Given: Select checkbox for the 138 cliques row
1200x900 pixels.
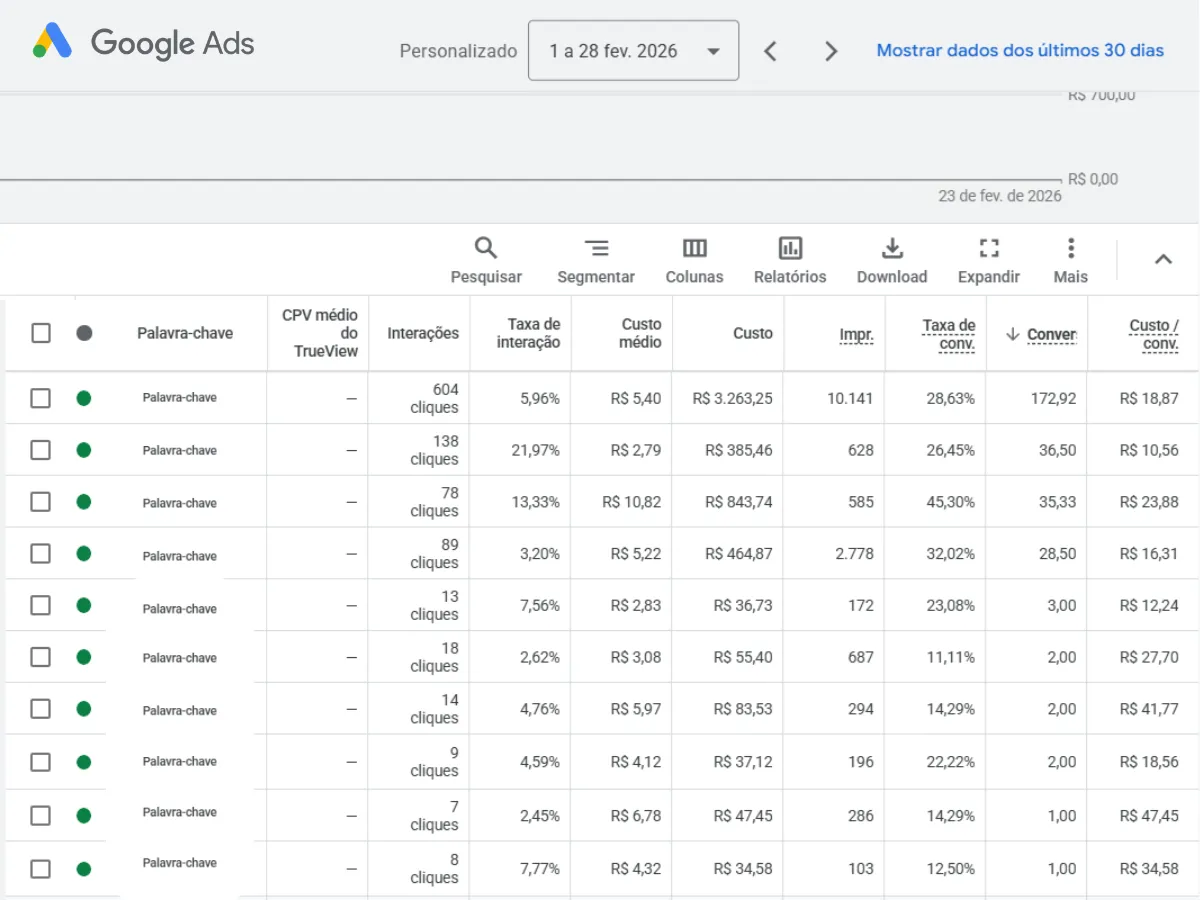Looking at the screenshot, I should click(40, 450).
